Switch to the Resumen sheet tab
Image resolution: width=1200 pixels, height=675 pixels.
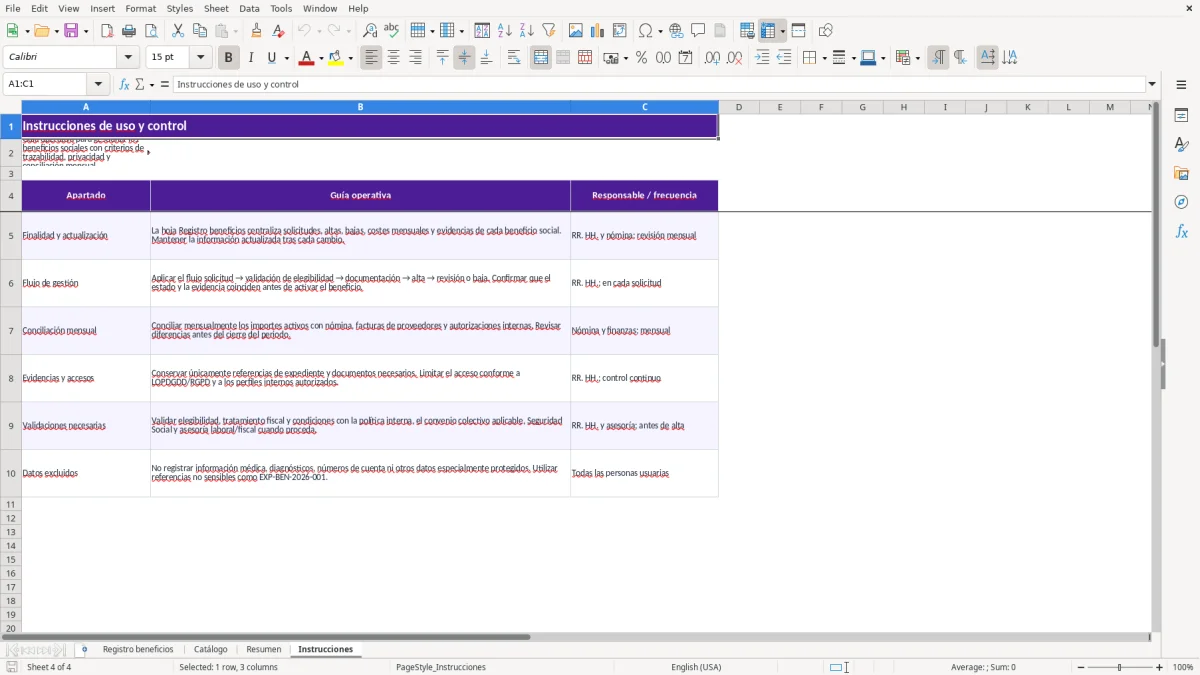click(264, 650)
